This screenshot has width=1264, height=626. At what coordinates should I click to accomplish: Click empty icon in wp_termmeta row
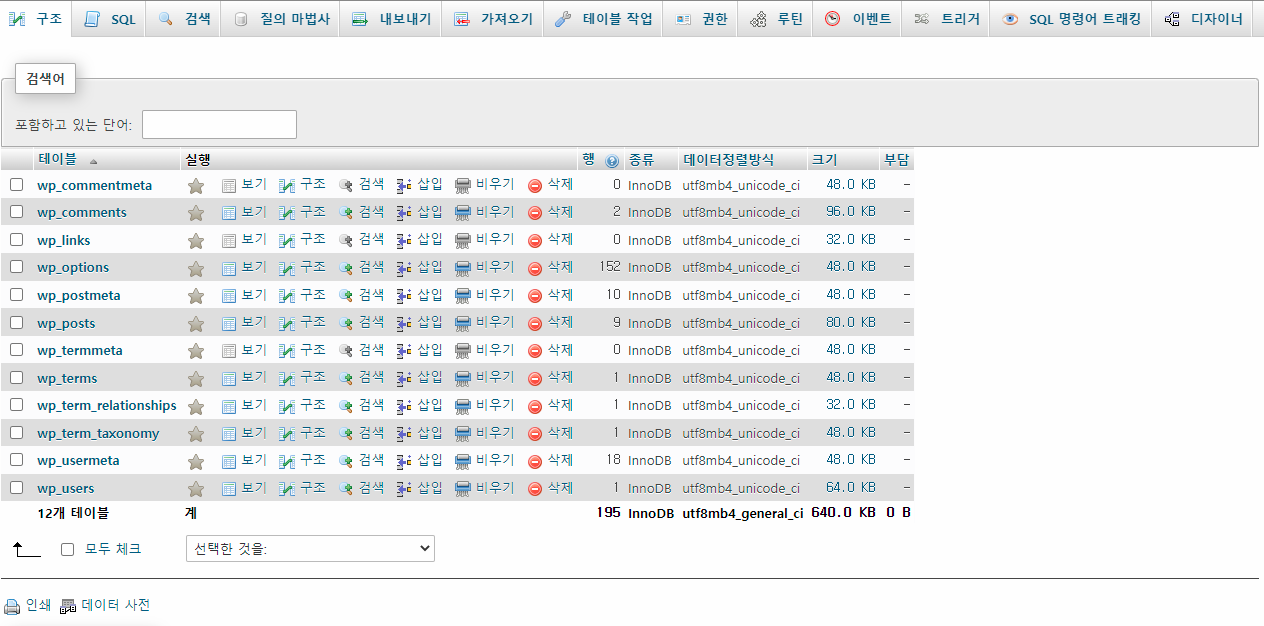(462, 351)
